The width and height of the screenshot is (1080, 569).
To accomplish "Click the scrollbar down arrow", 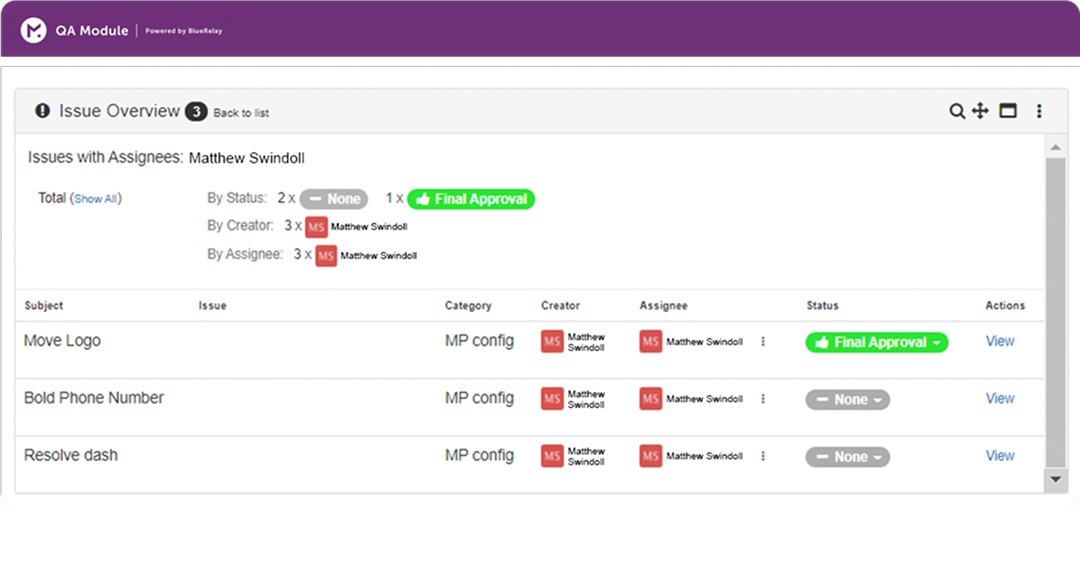I will tap(1055, 479).
